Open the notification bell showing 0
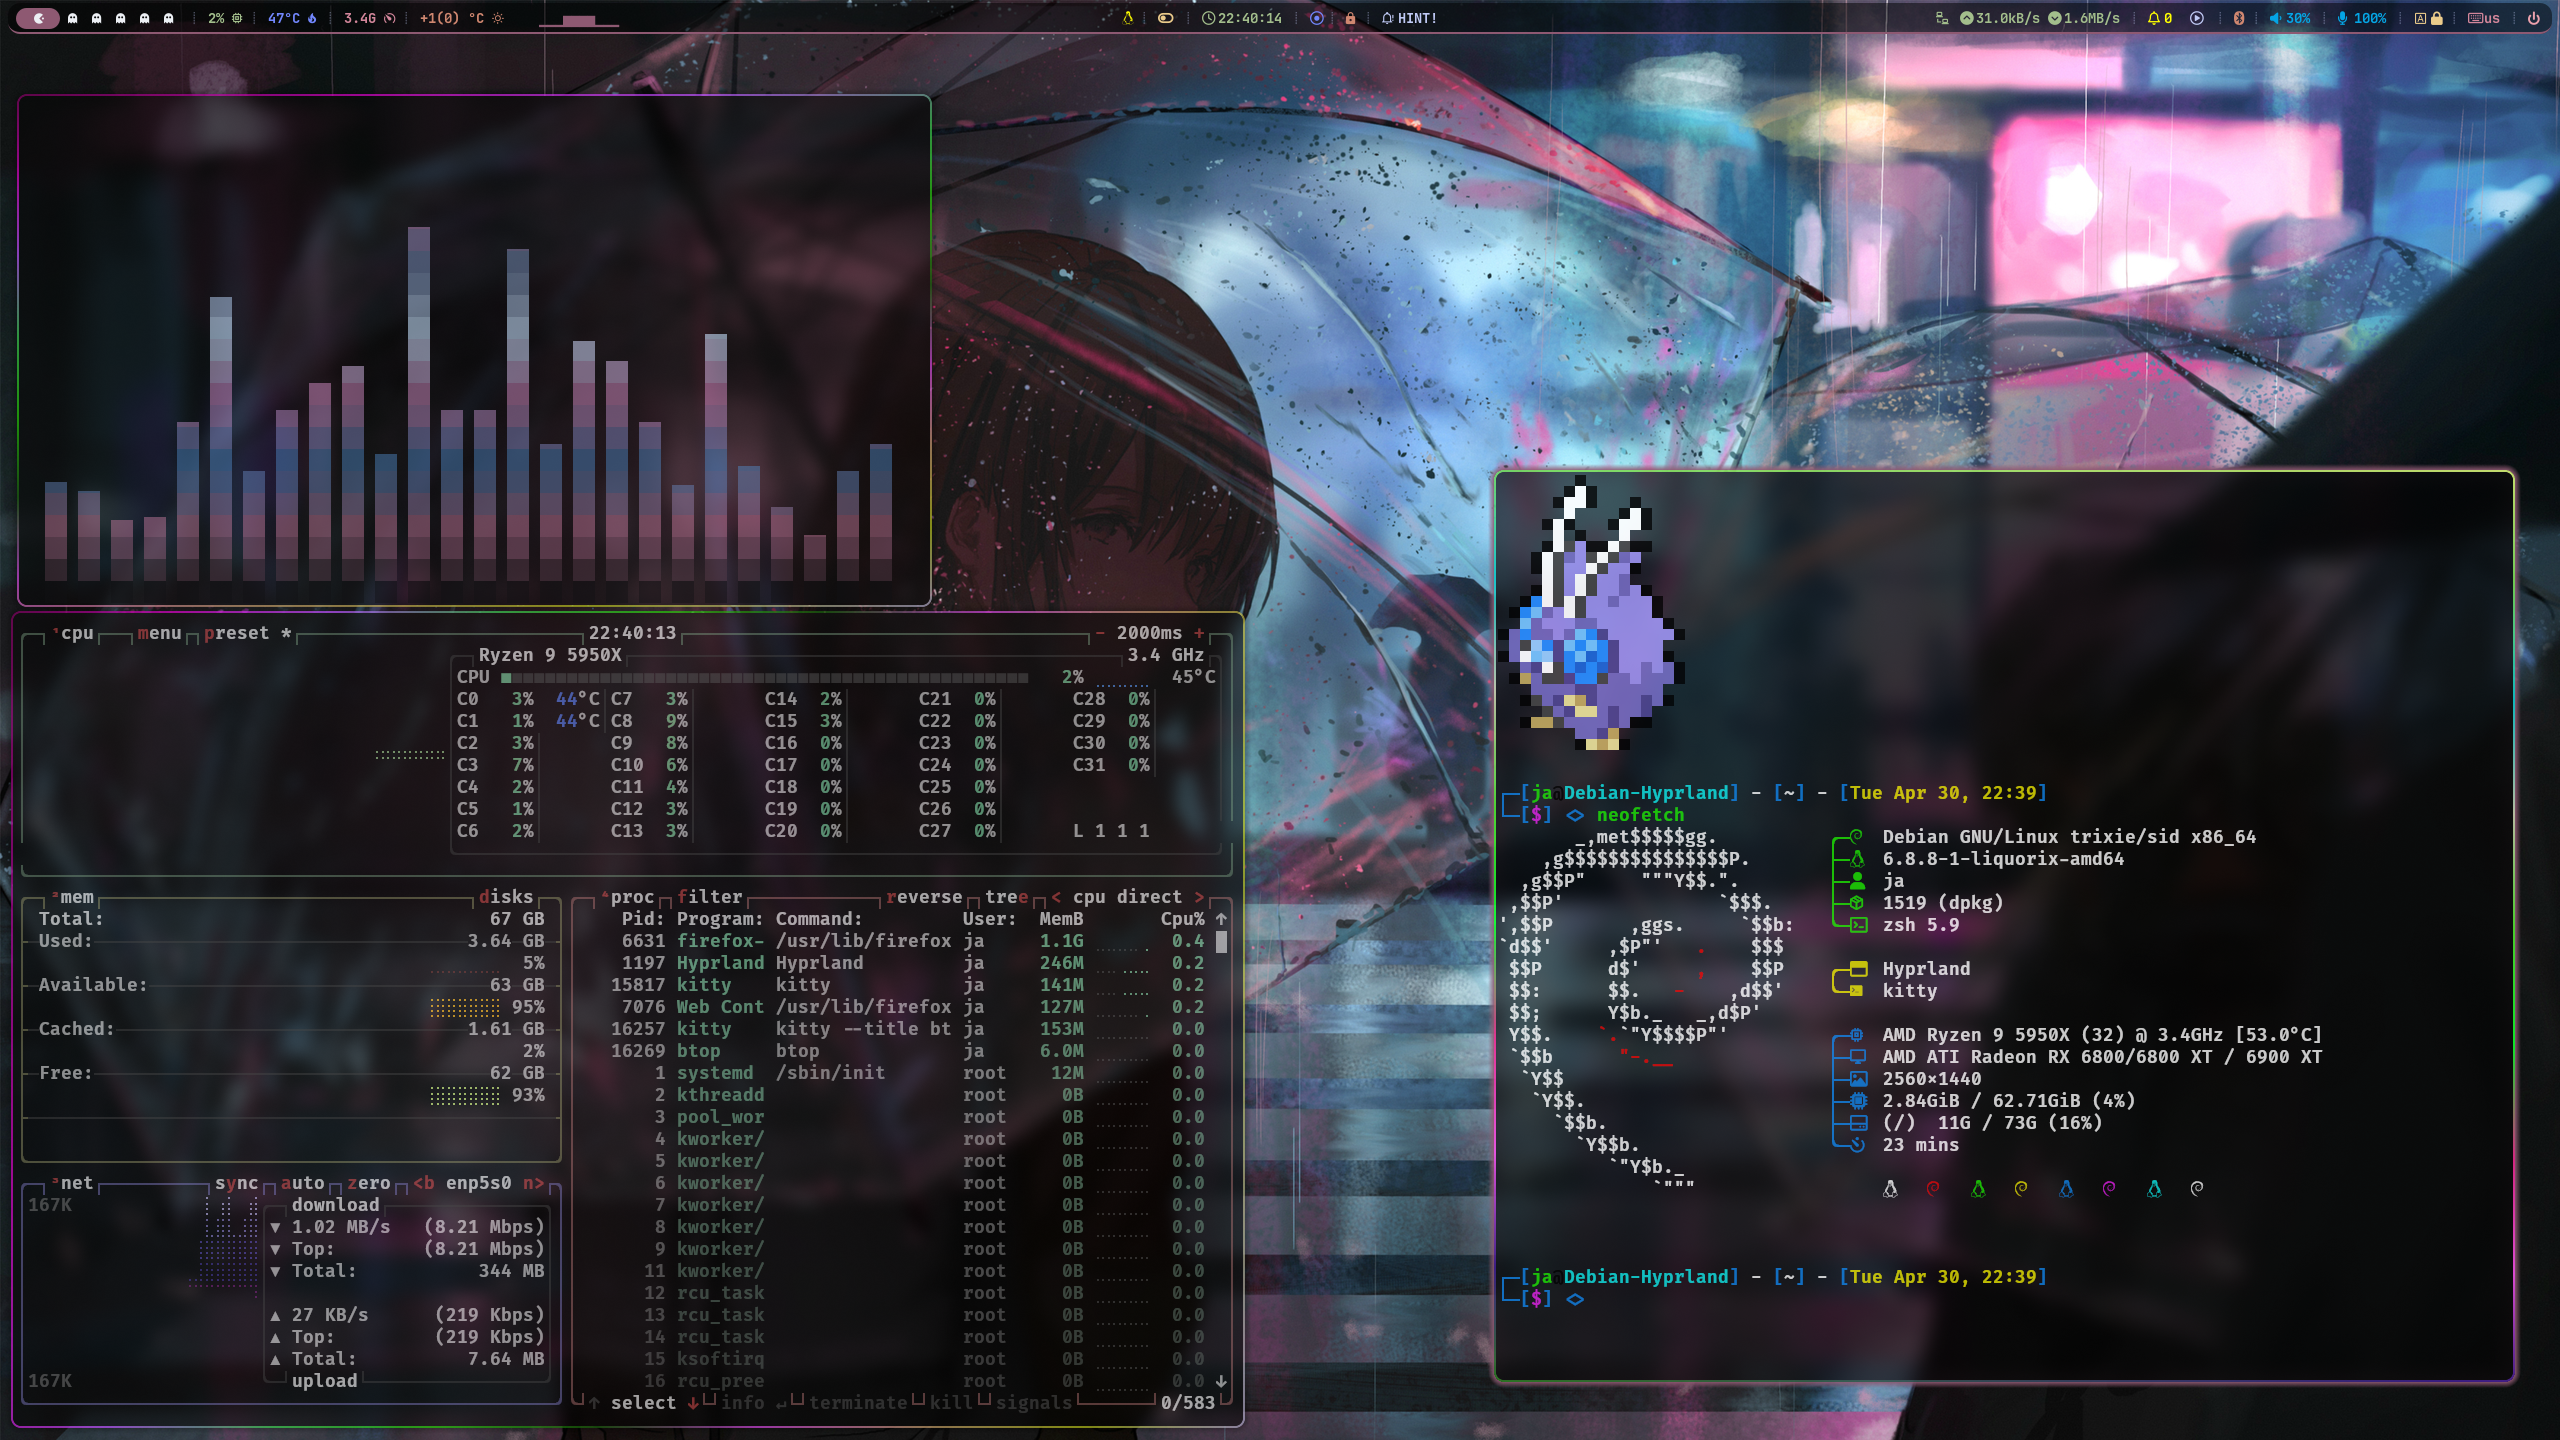 [x=2159, y=18]
